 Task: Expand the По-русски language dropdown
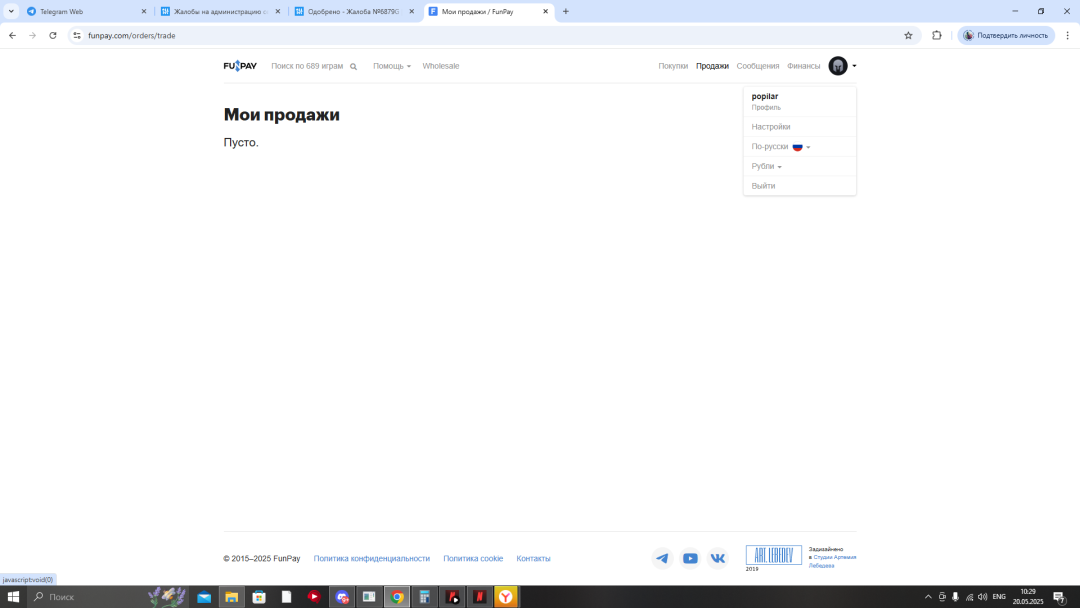click(x=780, y=147)
